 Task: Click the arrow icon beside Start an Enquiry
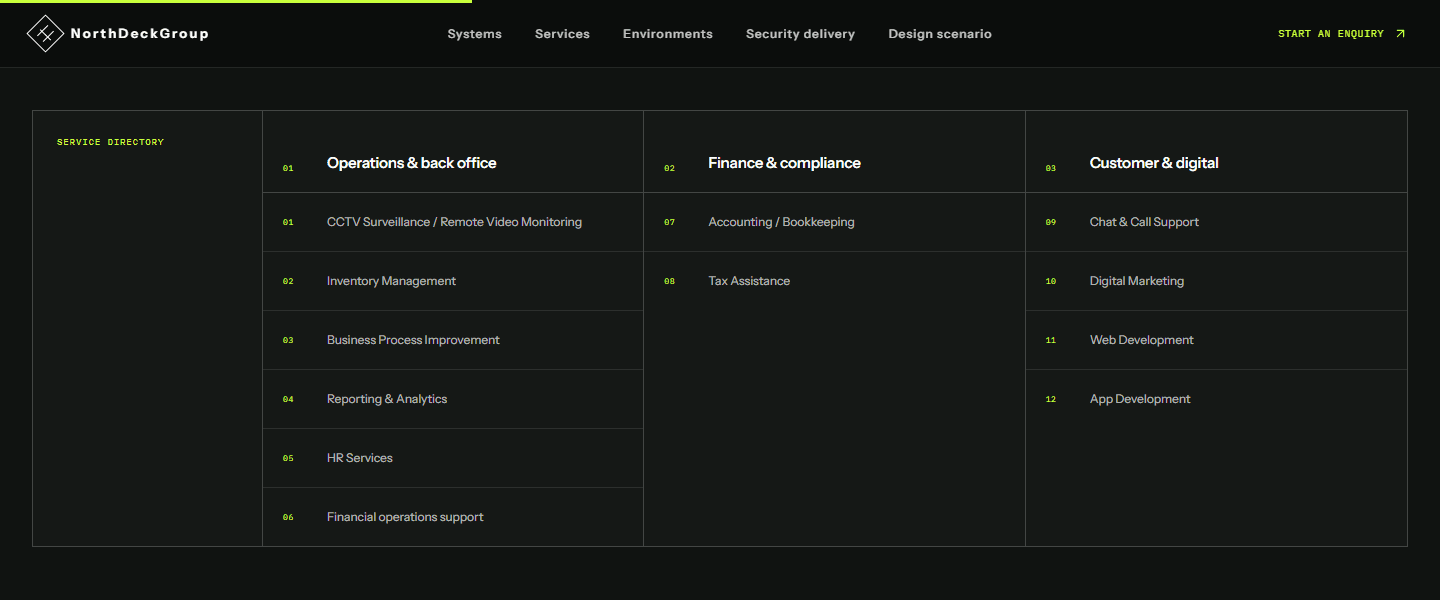point(1400,34)
